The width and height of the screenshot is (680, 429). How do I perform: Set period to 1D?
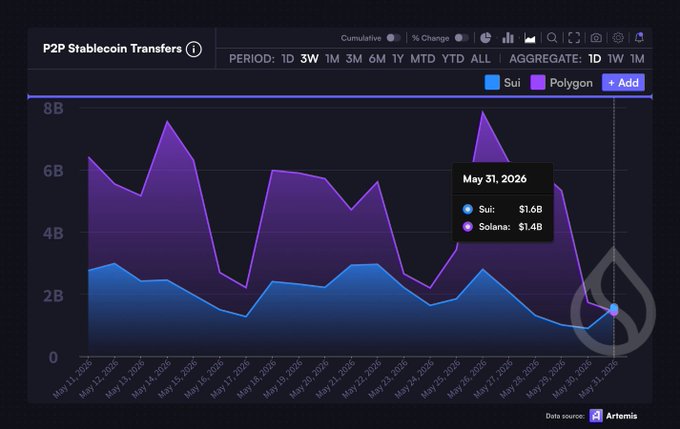(x=288, y=59)
